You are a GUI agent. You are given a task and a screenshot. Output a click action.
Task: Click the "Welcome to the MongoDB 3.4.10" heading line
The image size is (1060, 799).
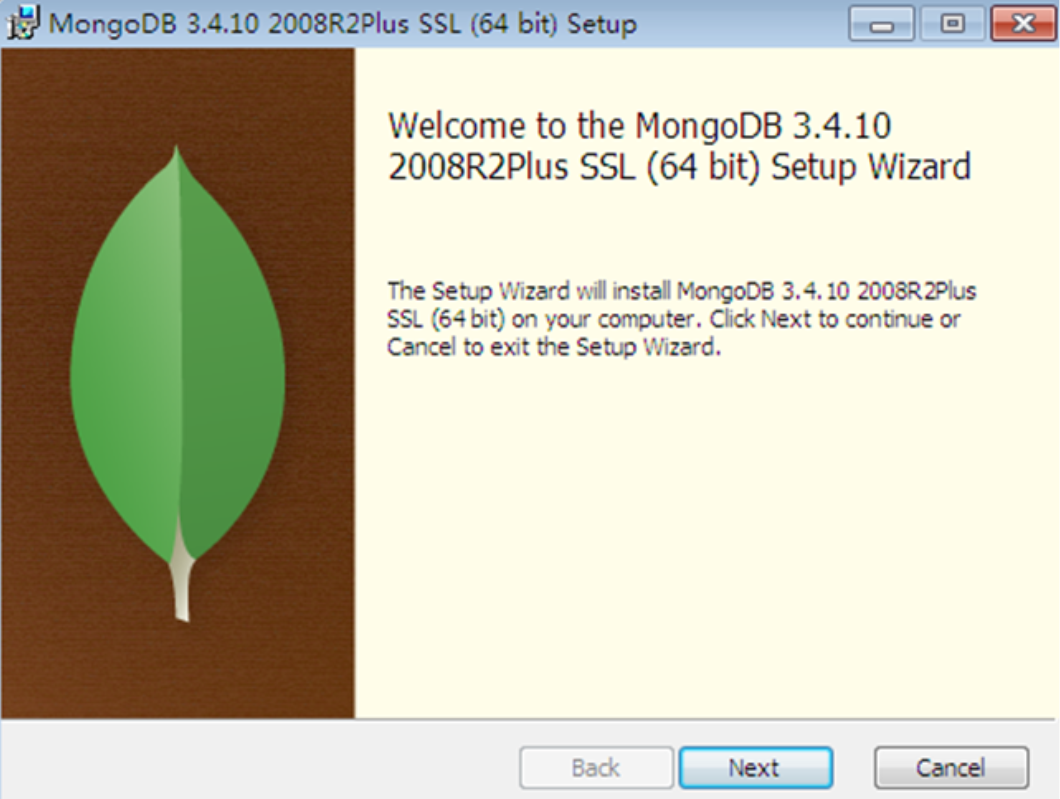[640, 126]
